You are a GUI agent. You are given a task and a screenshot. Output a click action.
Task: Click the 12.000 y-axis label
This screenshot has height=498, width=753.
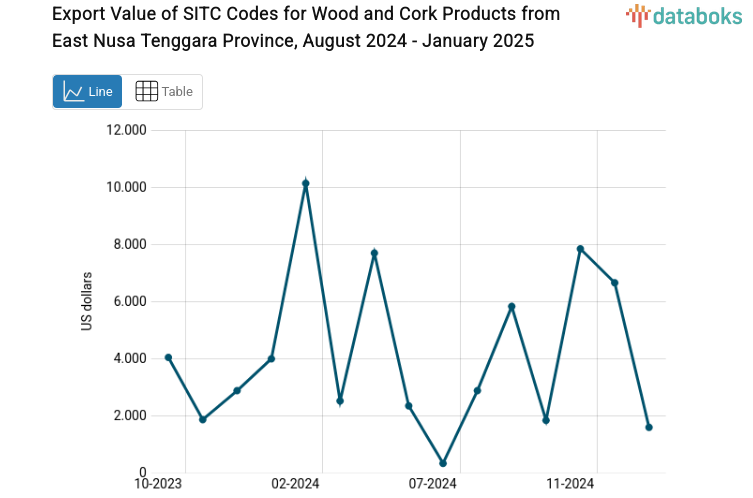coord(127,130)
